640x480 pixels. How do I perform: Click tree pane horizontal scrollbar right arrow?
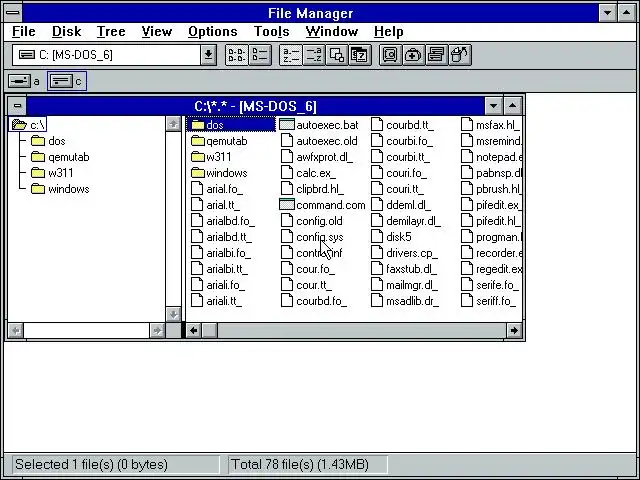(x=157, y=330)
